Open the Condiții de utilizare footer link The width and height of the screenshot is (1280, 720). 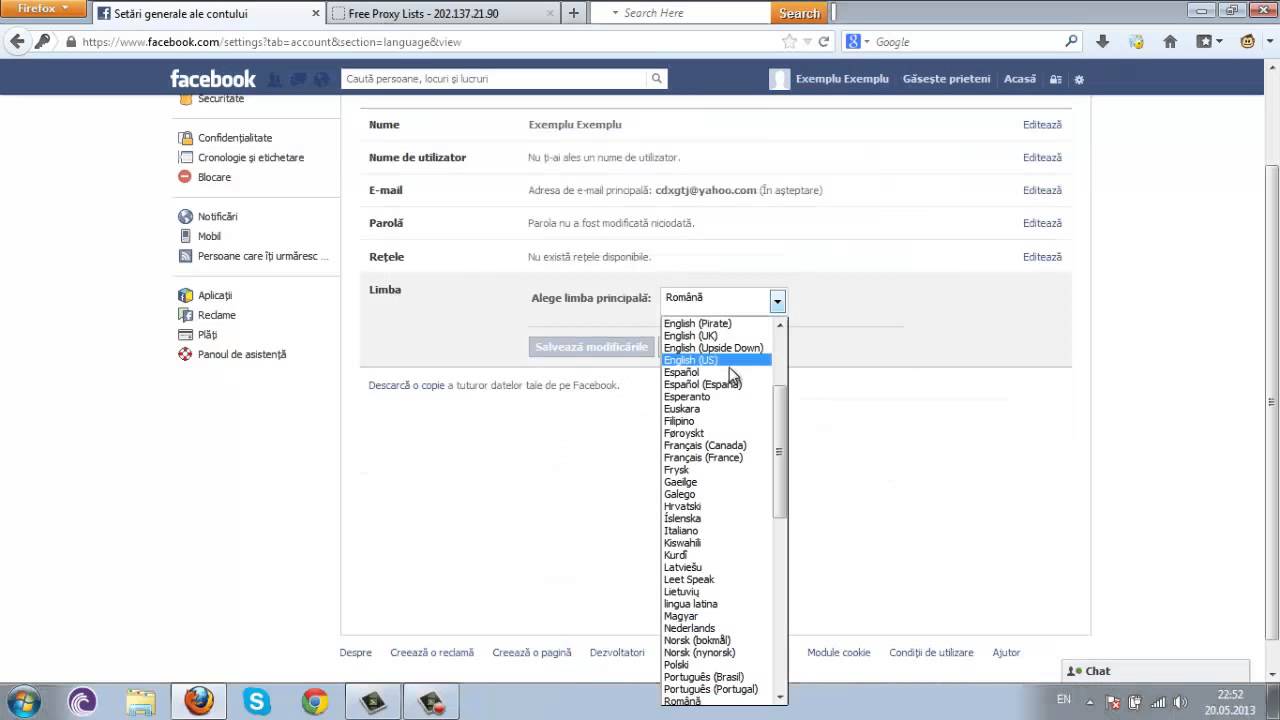[931, 652]
